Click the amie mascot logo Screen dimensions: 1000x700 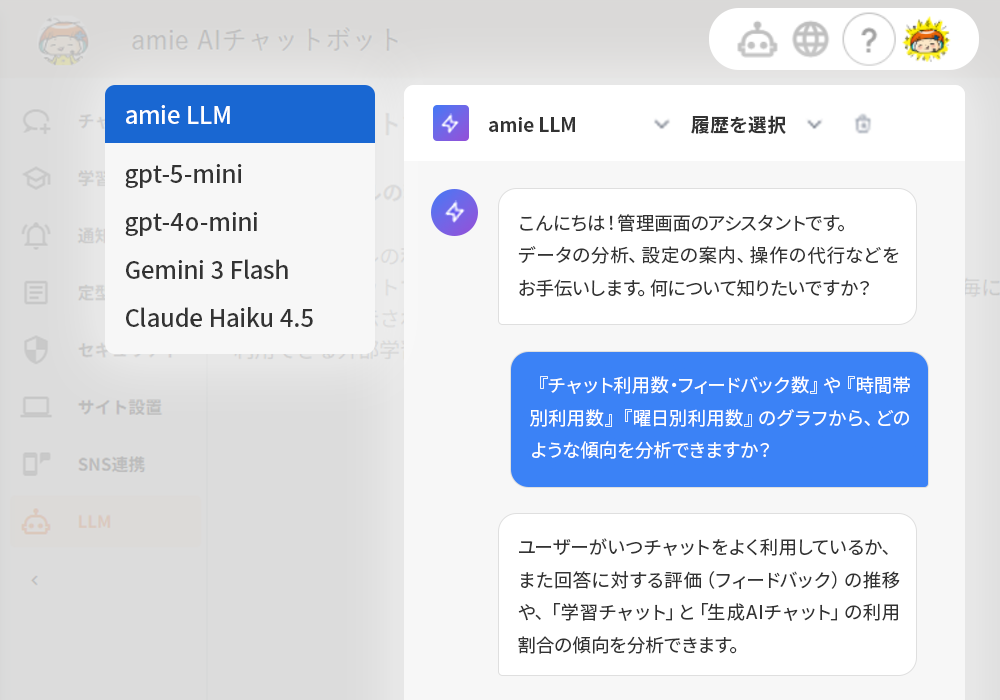pyautogui.click(x=63, y=41)
